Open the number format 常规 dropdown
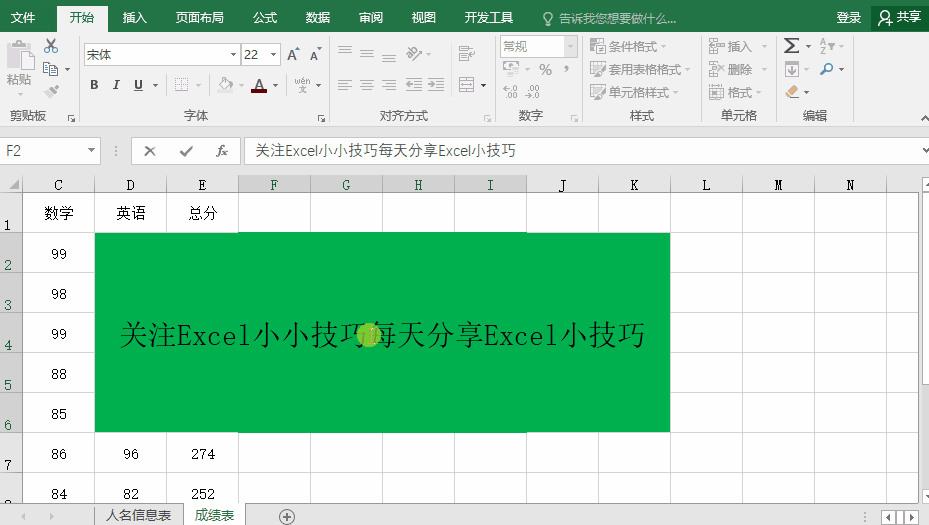Image resolution: width=929 pixels, height=525 pixels. pyautogui.click(x=571, y=46)
